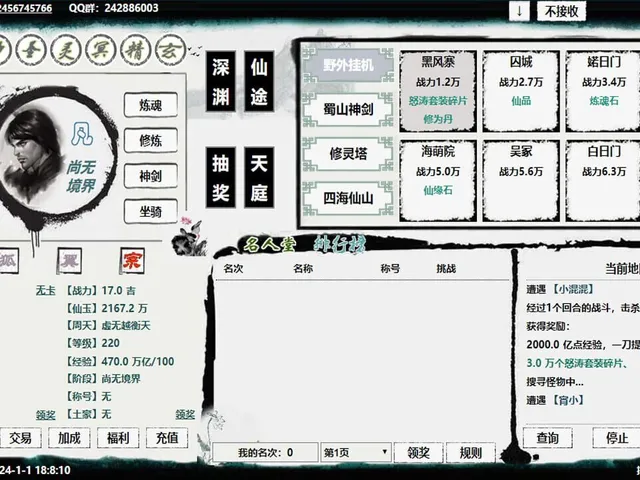
Task: Open the 炼魂 panel
Action: coord(151,105)
